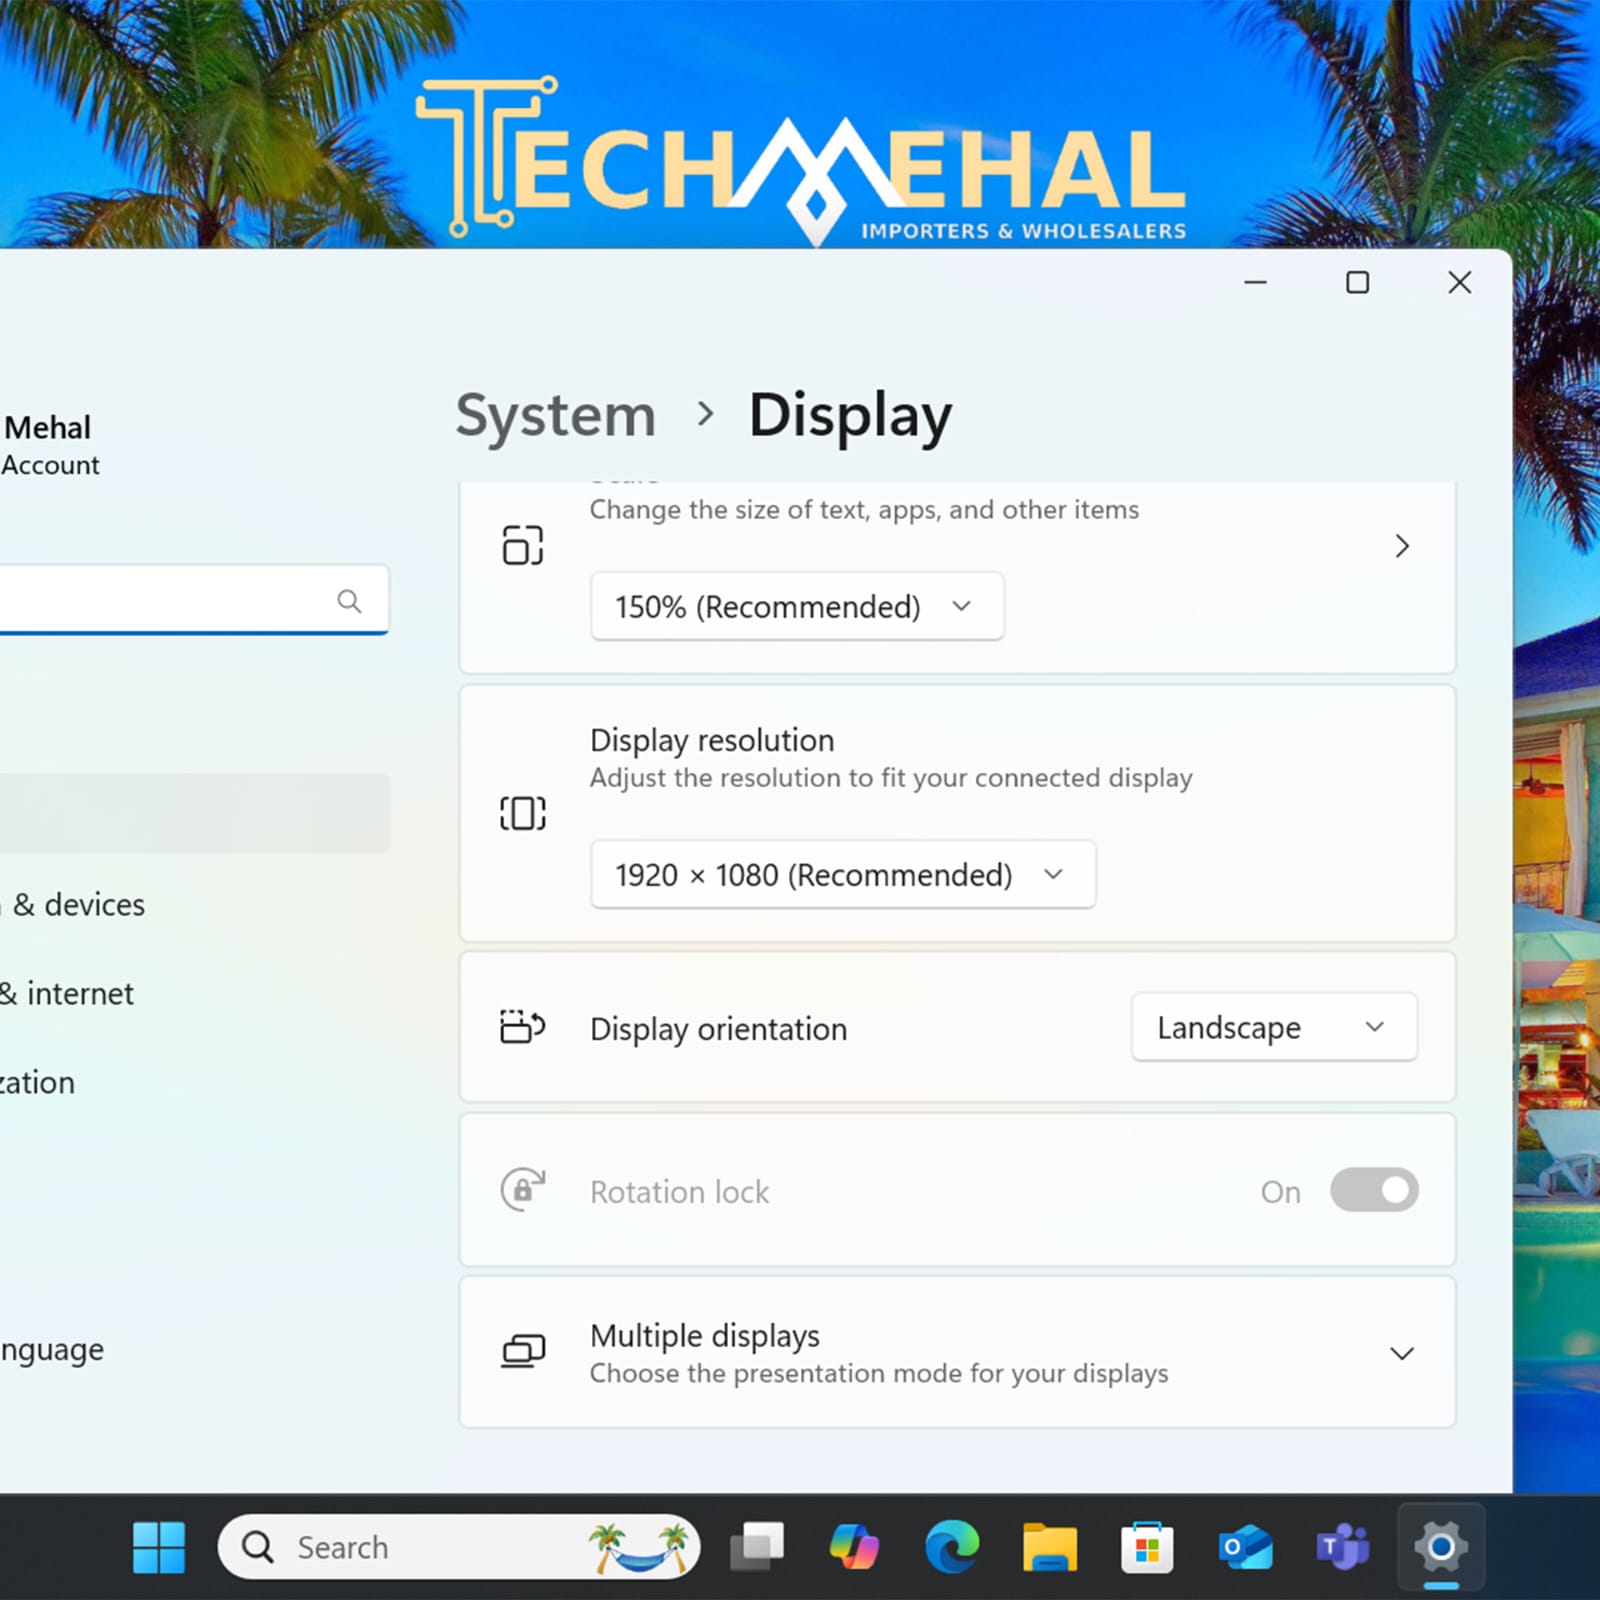This screenshot has width=1600, height=1600.
Task: Open the Mehal account profile
Action: coord(50,445)
